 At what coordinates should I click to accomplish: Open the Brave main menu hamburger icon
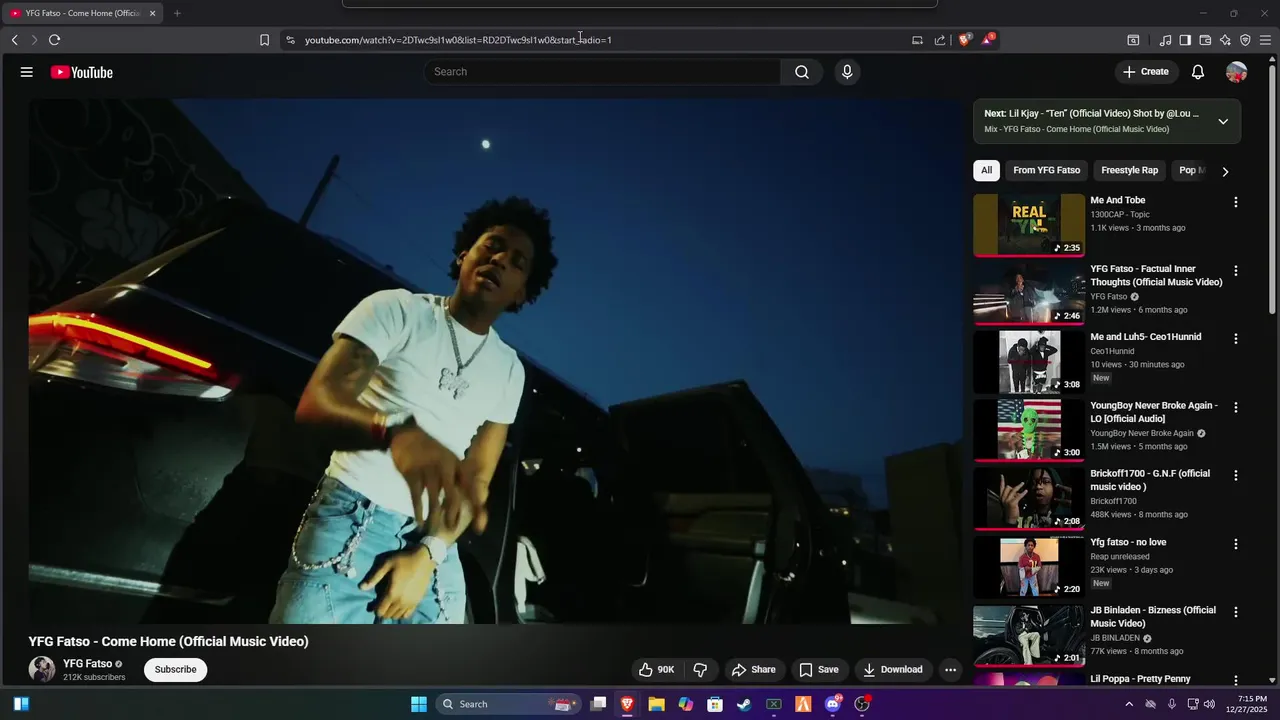coord(1265,40)
